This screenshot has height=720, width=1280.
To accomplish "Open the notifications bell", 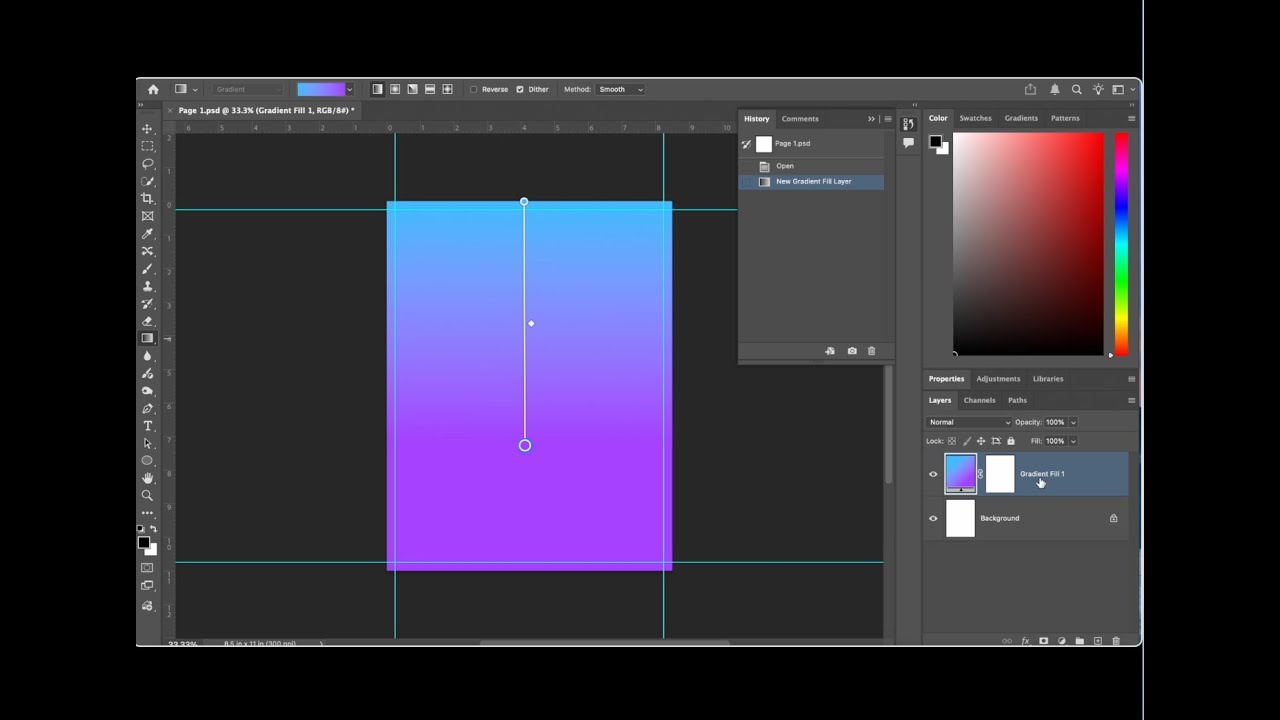I will (x=1054, y=89).
